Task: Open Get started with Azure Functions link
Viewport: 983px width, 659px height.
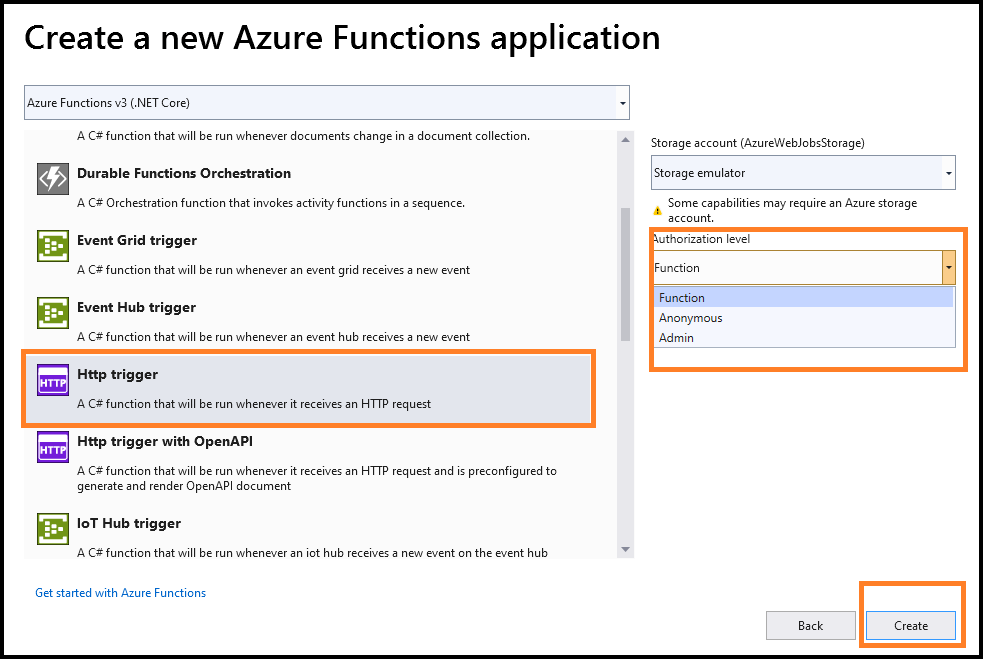Action: 120,593
